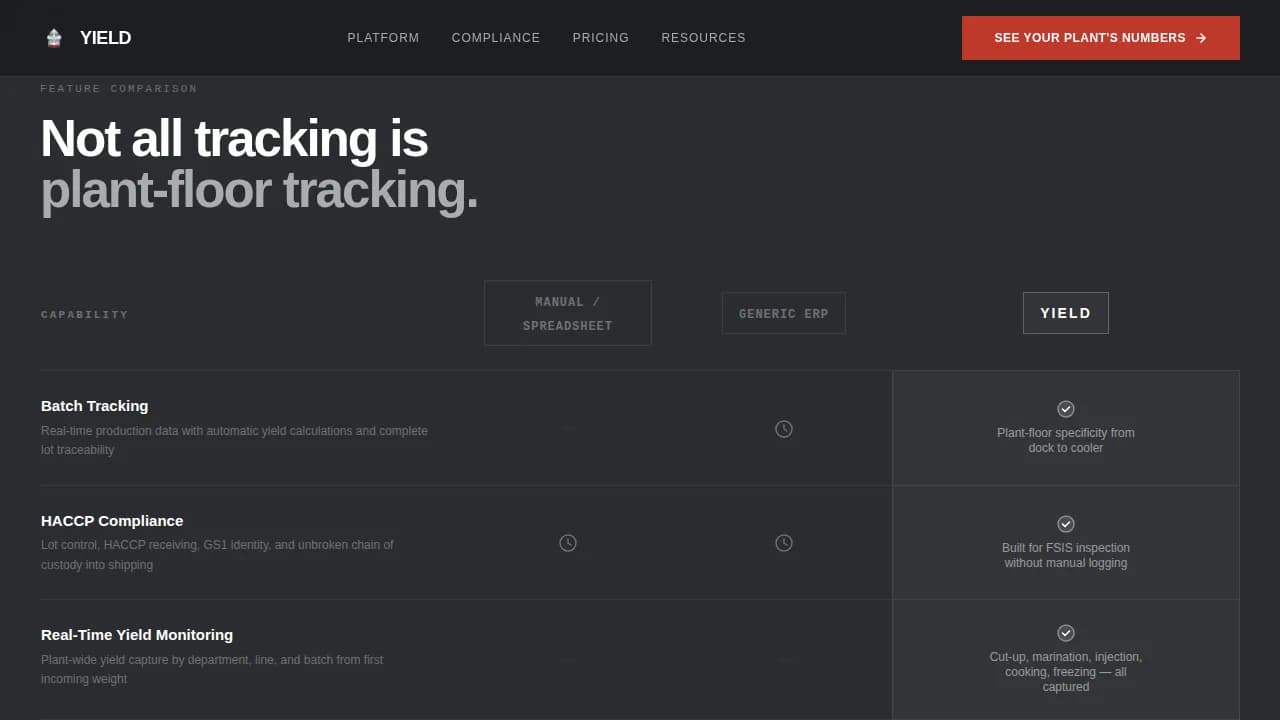Viewport: 1280px width, 720px height.
Task: Click the HACCP Compliance row title
Action: click(112, 521)
